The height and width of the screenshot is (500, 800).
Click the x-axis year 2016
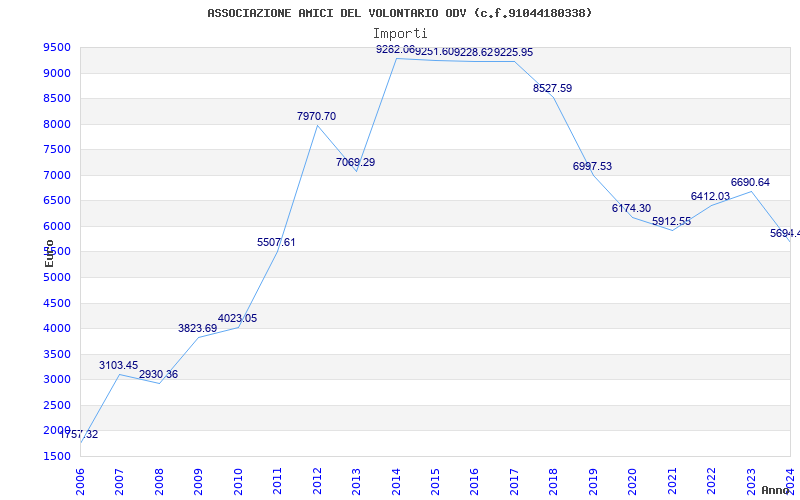click(474, 482)
